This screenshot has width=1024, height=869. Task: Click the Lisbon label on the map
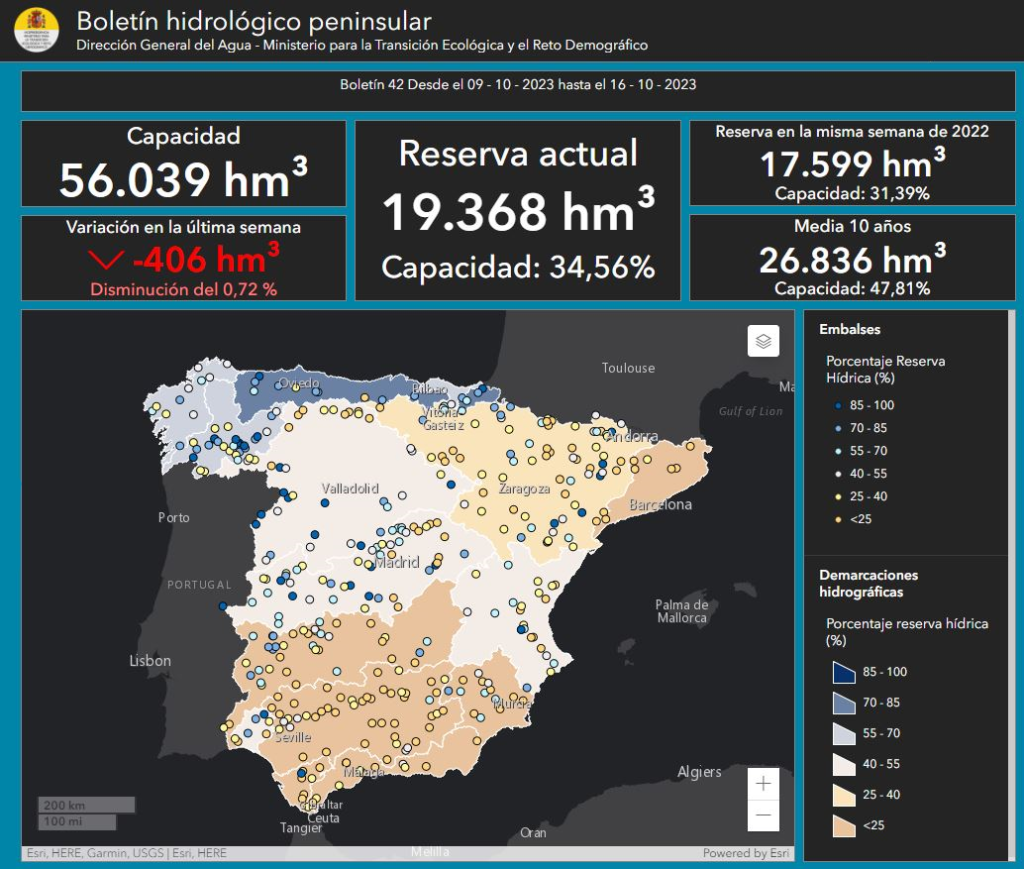(x=150, y=661)
